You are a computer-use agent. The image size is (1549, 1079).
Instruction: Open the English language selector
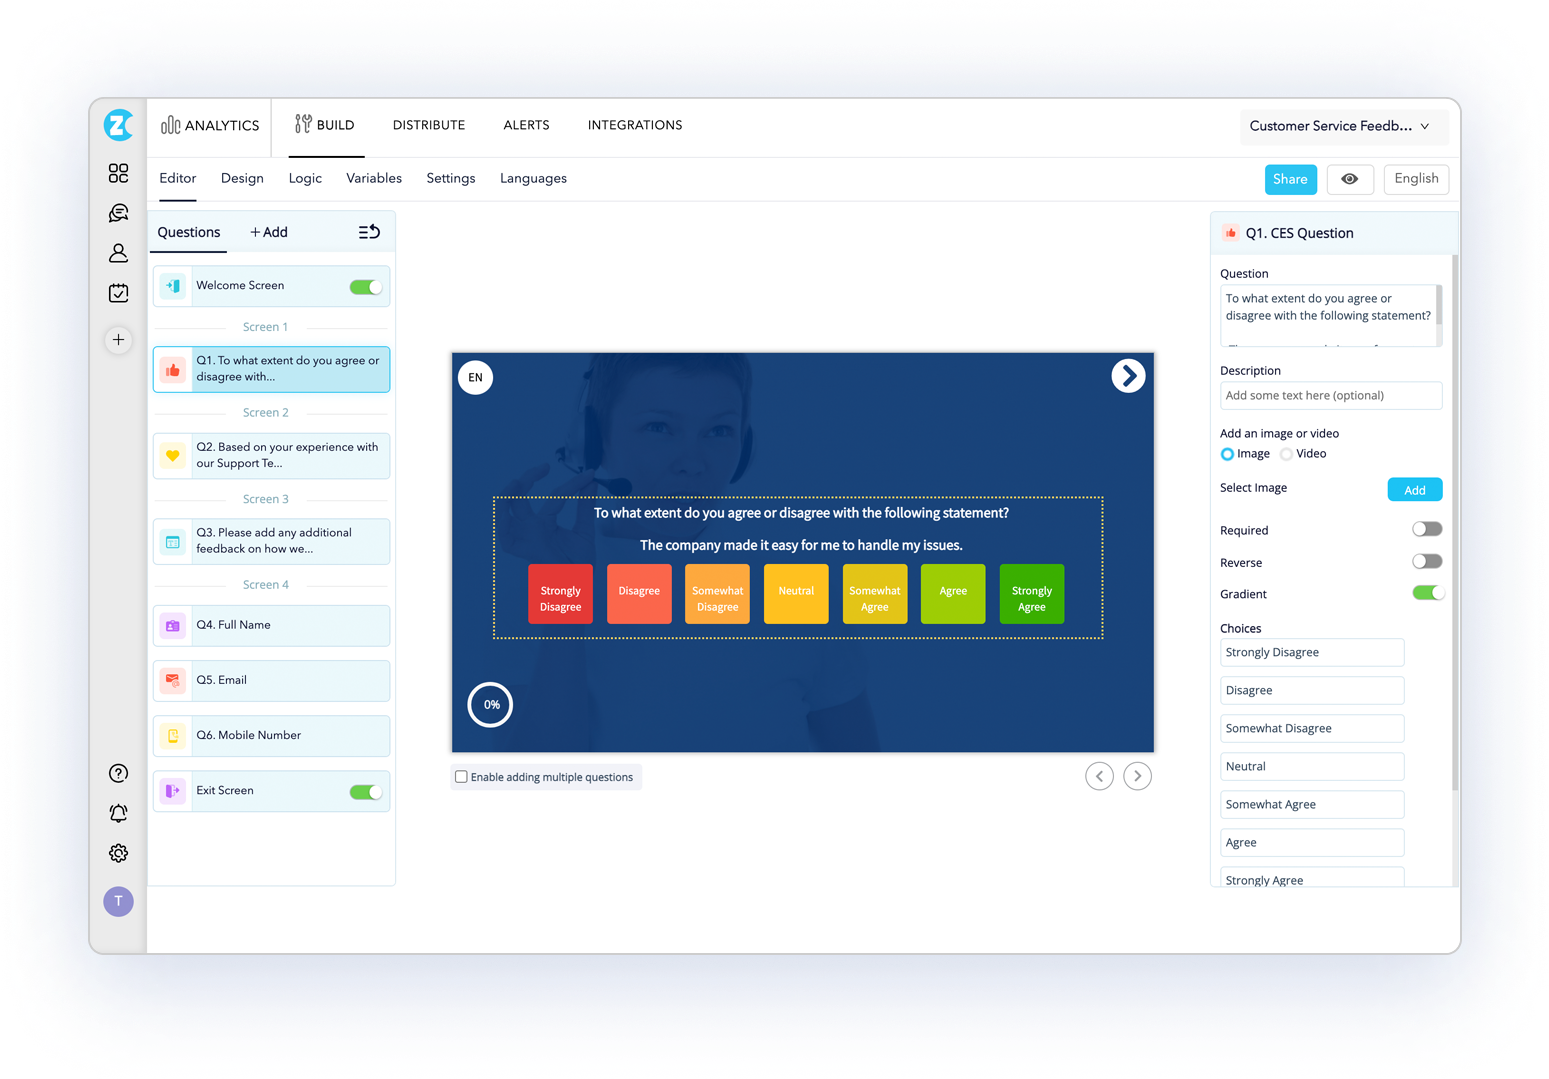(1416, 179)
